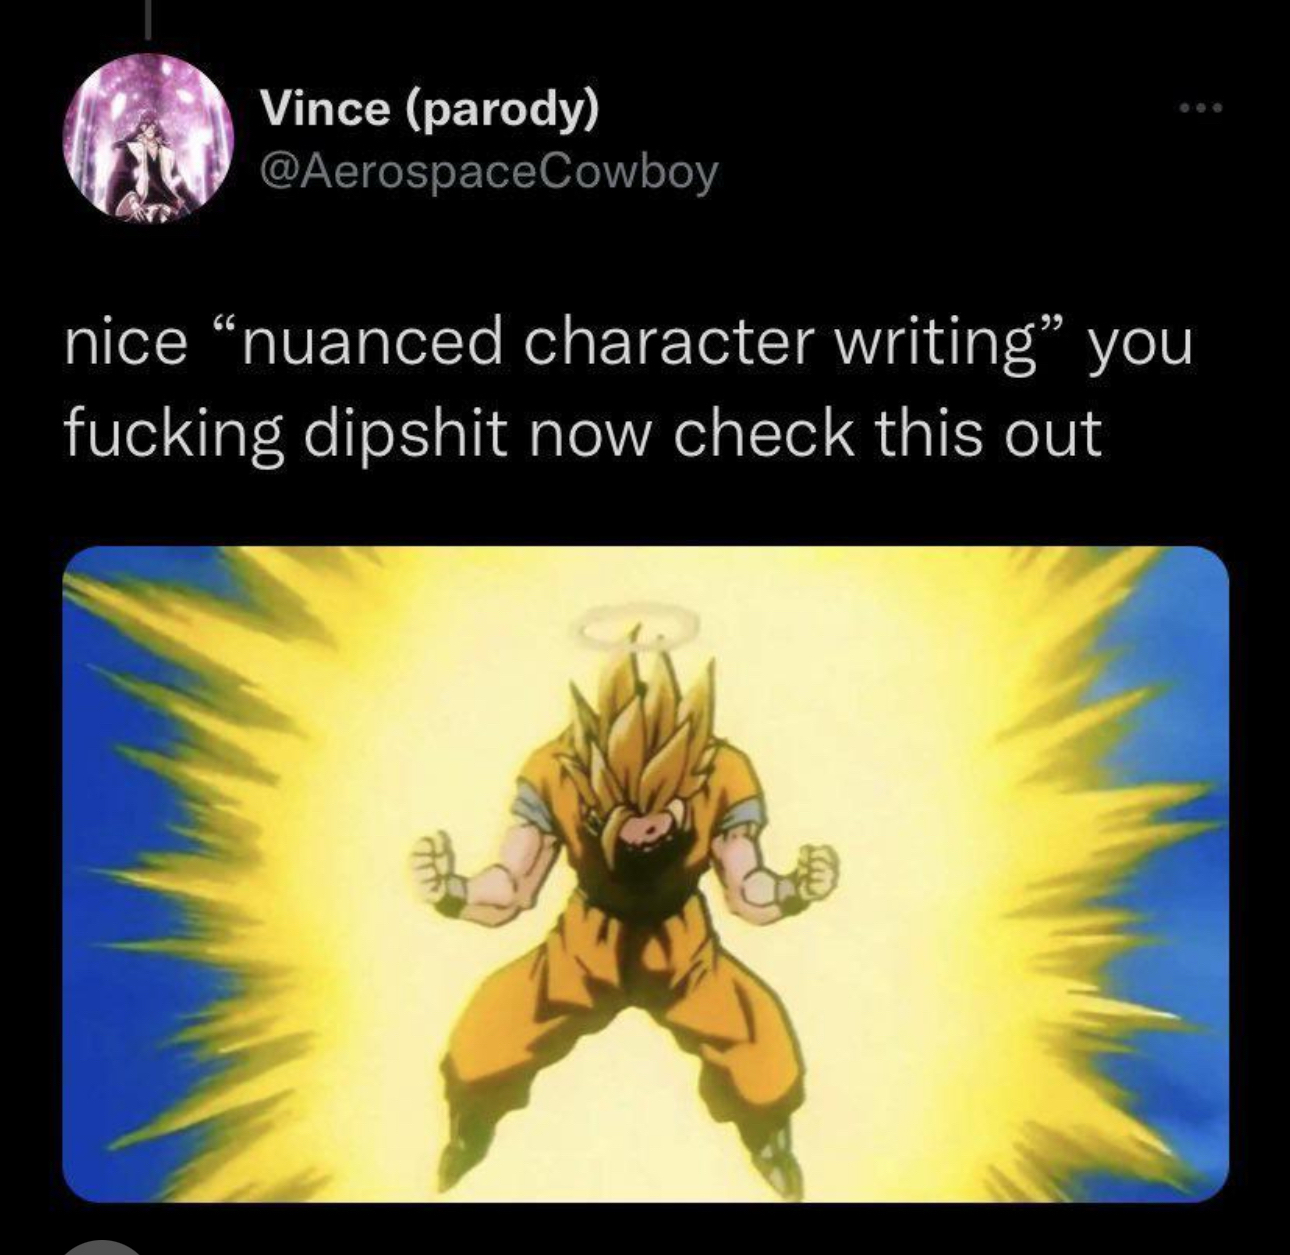The width and height of the screenshot is (1290, 1255).
Task: Open the three-dot more options menu
Action: pos(1200,108)
